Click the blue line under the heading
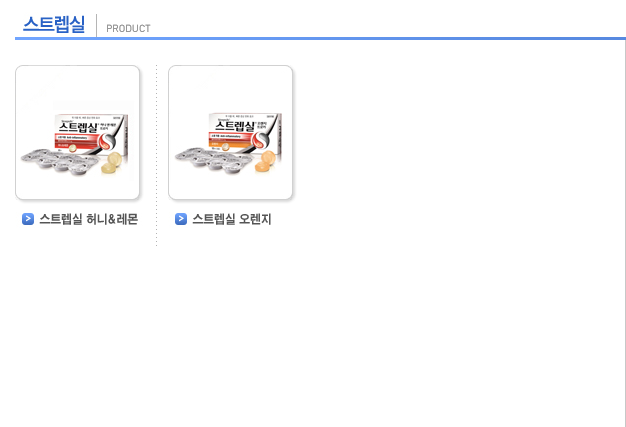 pyautogui.click(x=320, y=39)
